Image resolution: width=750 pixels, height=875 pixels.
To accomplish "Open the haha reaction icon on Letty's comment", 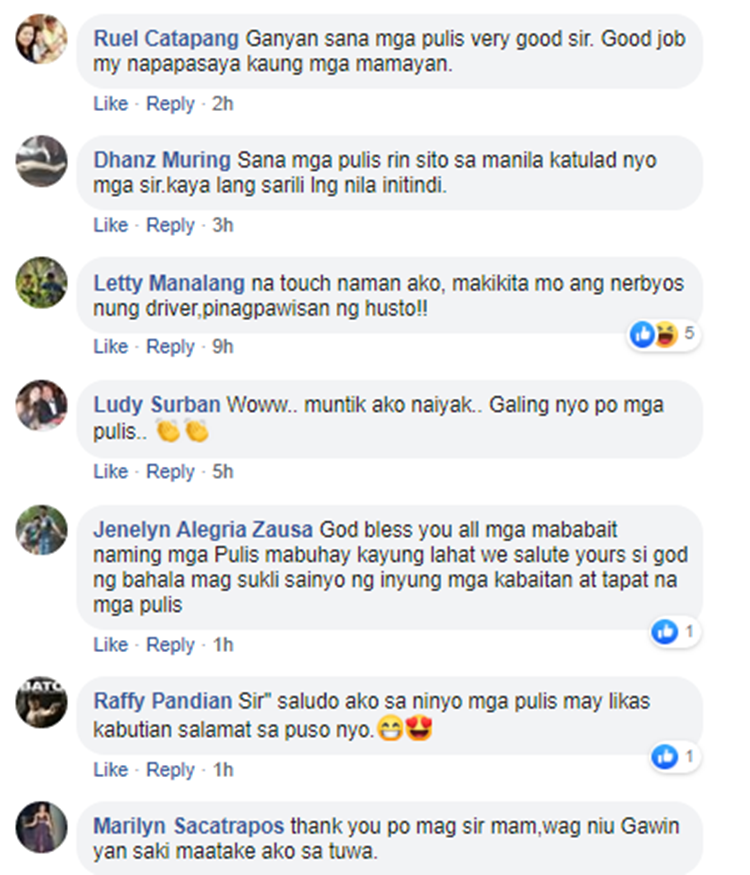I will point(666,334).
